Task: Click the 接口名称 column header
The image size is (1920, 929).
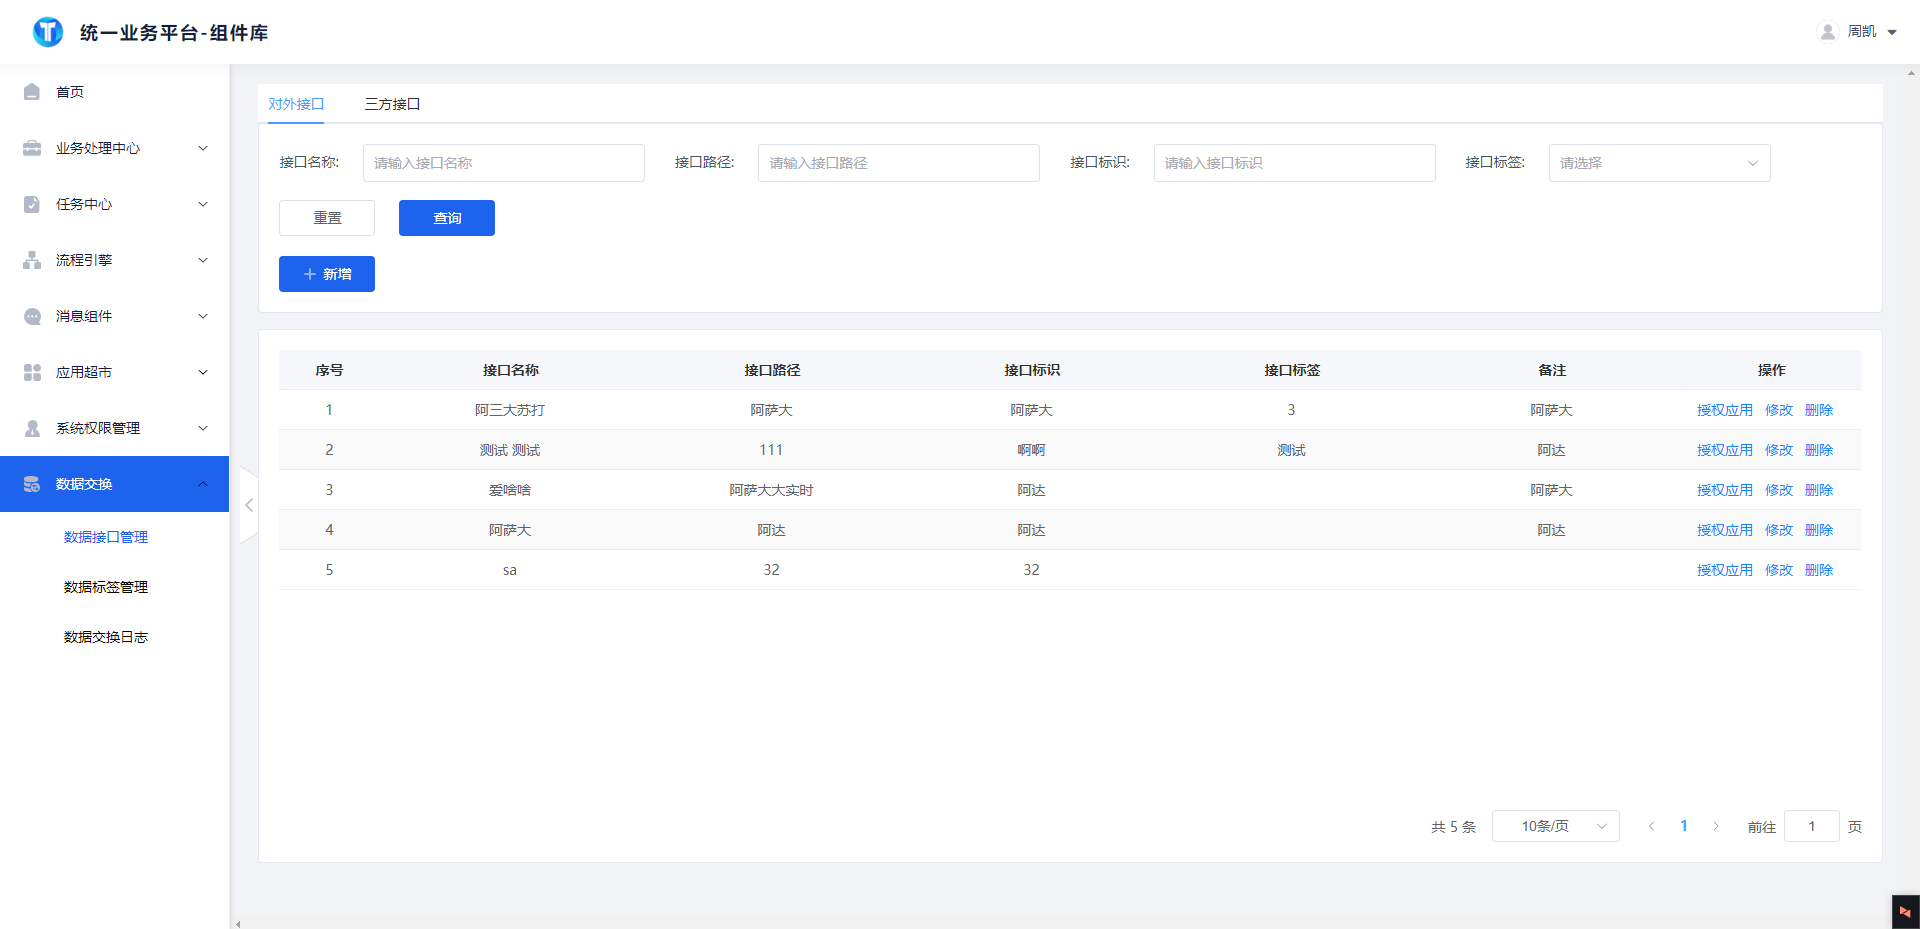Action: (x=511, y=370)
